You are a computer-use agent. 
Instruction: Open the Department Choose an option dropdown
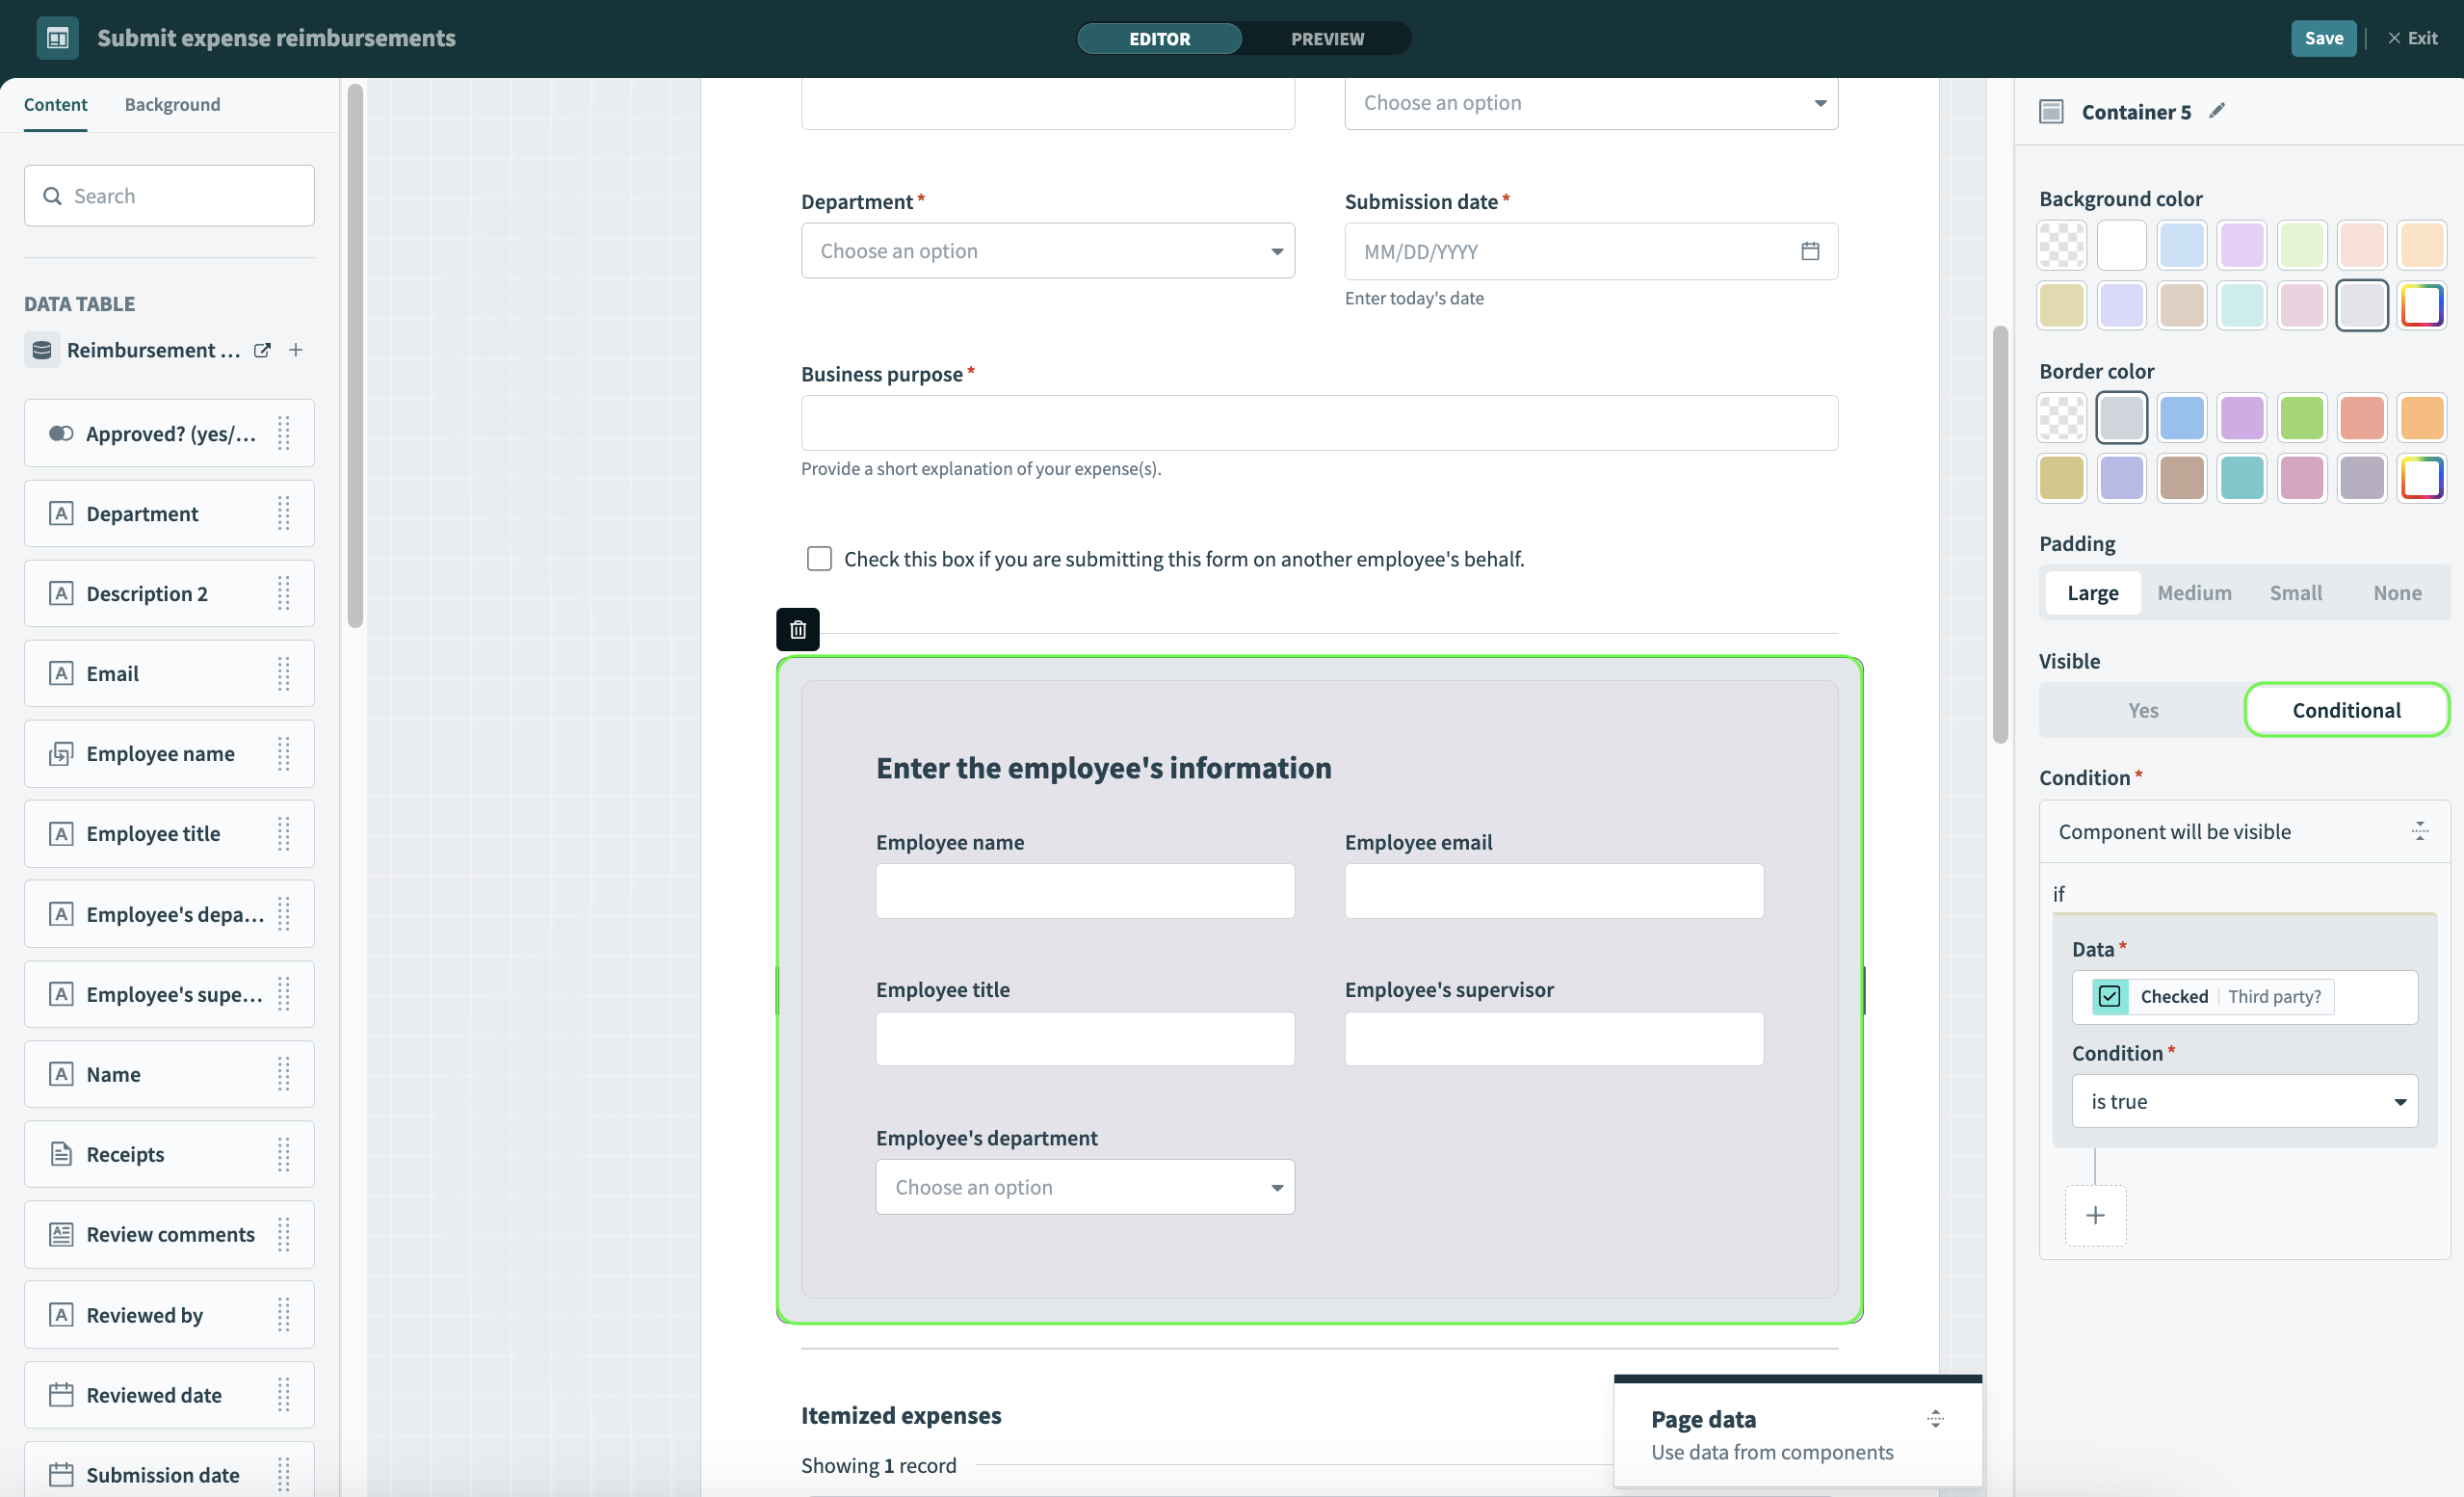pyautogui.click(x=1047, y=251)
